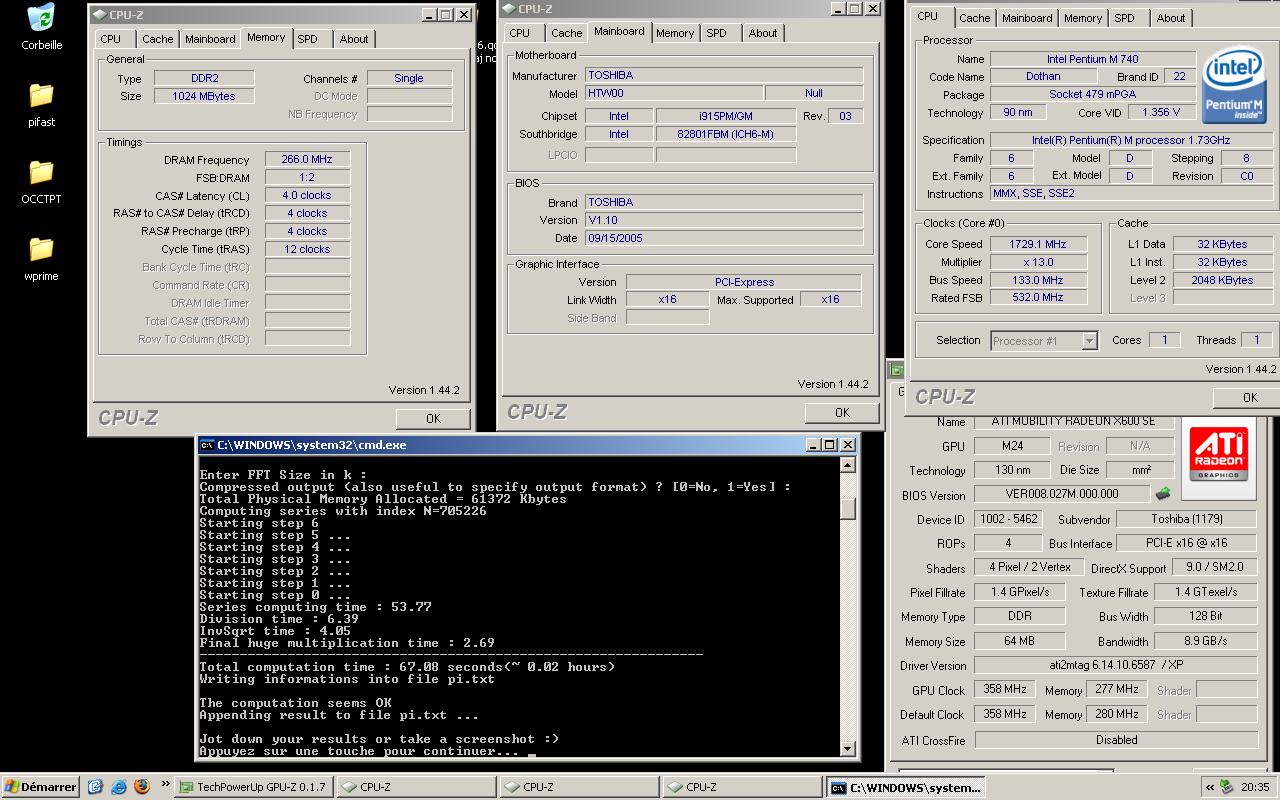Click the title bar icon of Mainboard CPU-Z window
The width and height of the screenshot is (1280, 800).
coord(508,9)
